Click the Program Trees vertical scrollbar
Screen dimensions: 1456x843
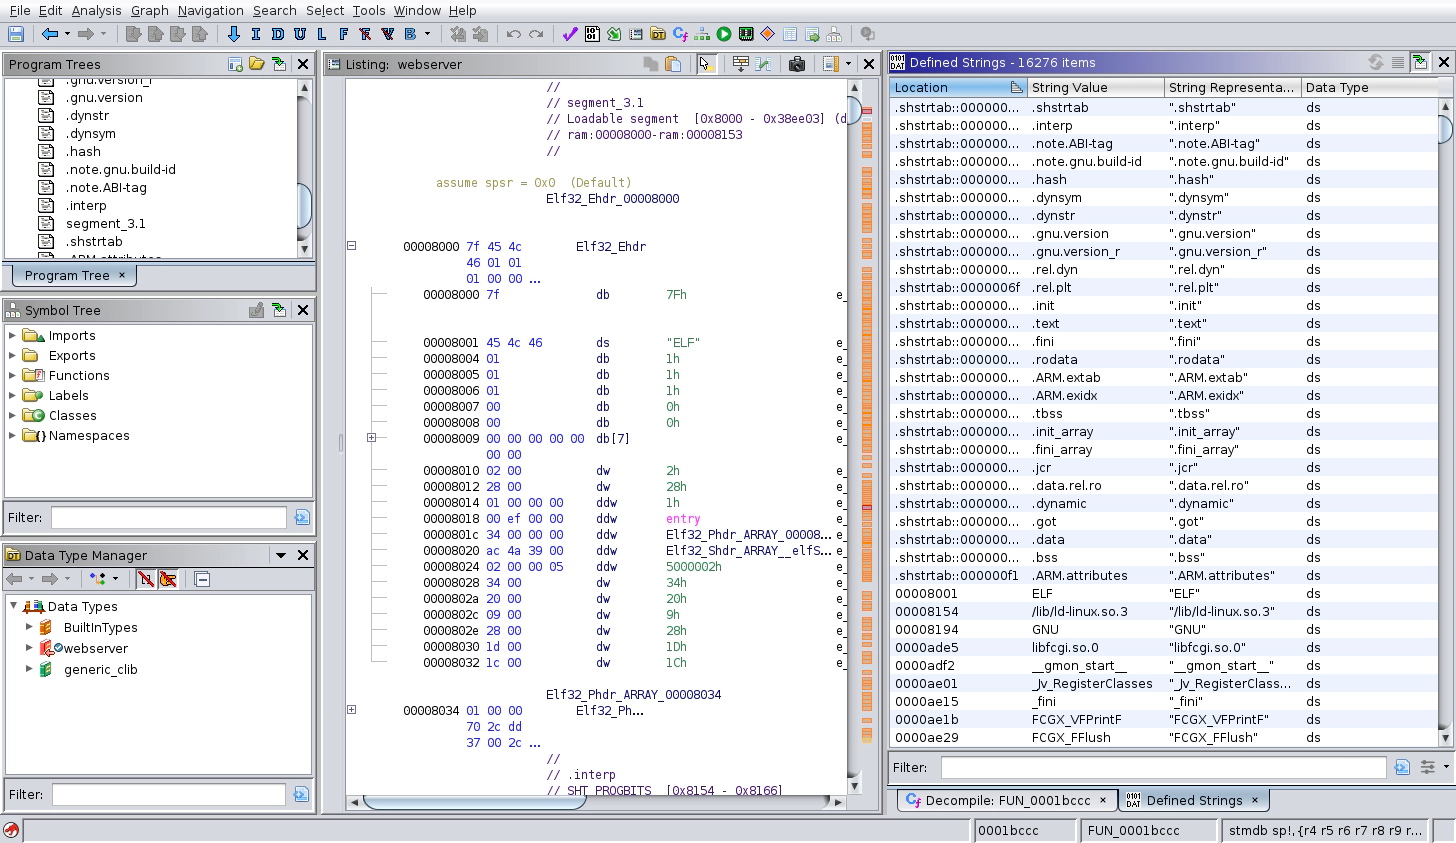click(x=304, y=168)
